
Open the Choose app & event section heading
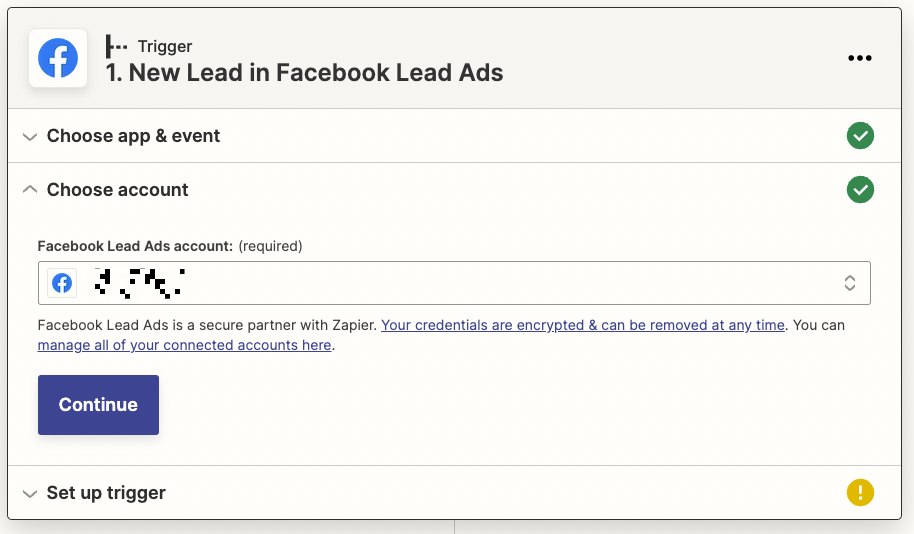pos(133,136)
